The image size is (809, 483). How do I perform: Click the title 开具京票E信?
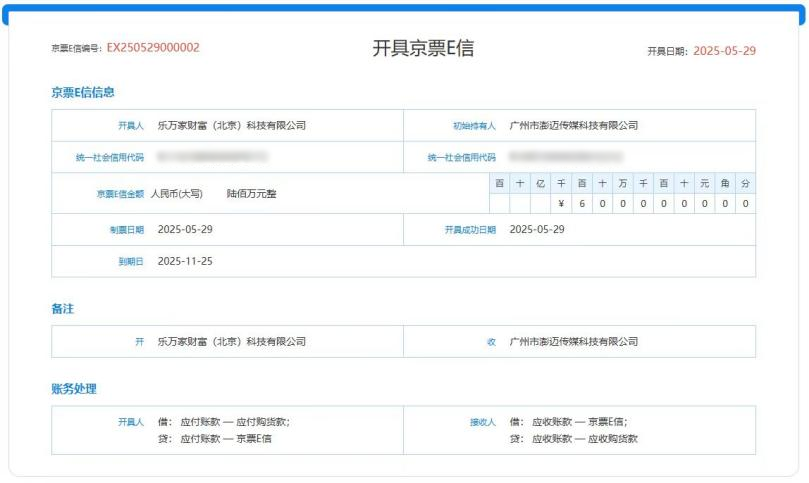(423, 48)
